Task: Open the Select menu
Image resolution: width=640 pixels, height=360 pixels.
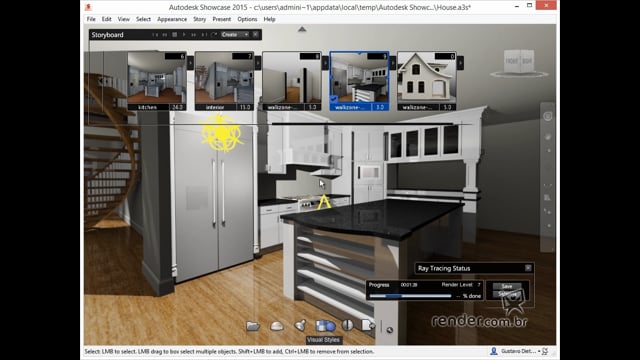Action: click(143, 19)
